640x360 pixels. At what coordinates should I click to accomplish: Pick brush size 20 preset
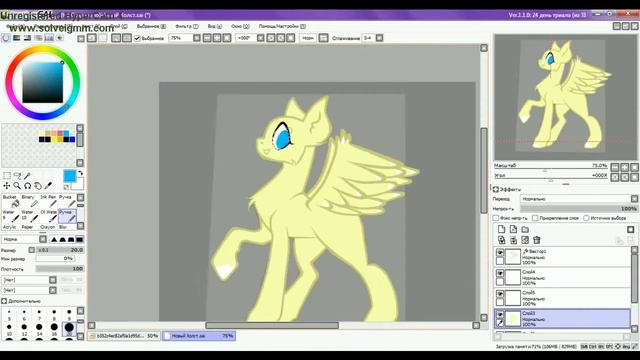pyautogui.click(x=69, y=328)
